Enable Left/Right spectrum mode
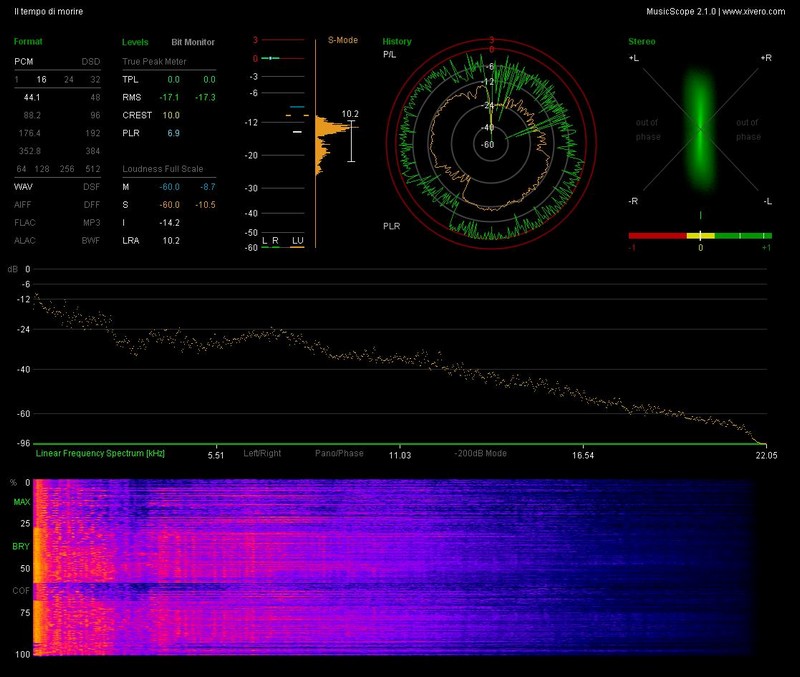 (262, 453)
